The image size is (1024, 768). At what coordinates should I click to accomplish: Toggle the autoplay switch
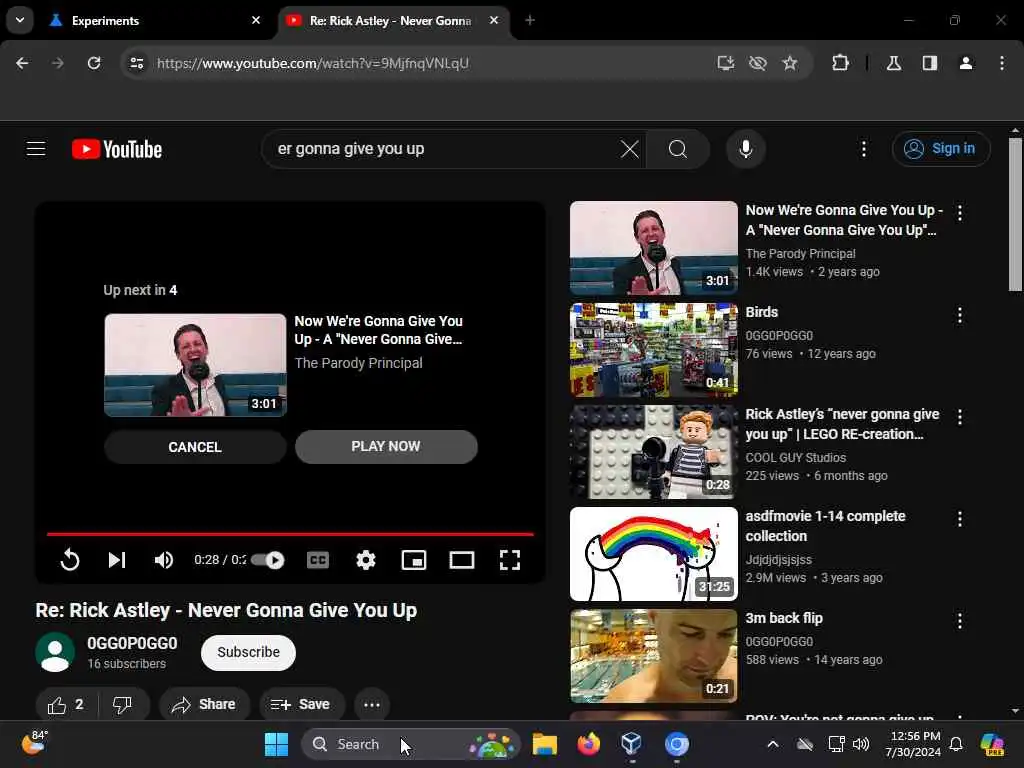(268, 560)
